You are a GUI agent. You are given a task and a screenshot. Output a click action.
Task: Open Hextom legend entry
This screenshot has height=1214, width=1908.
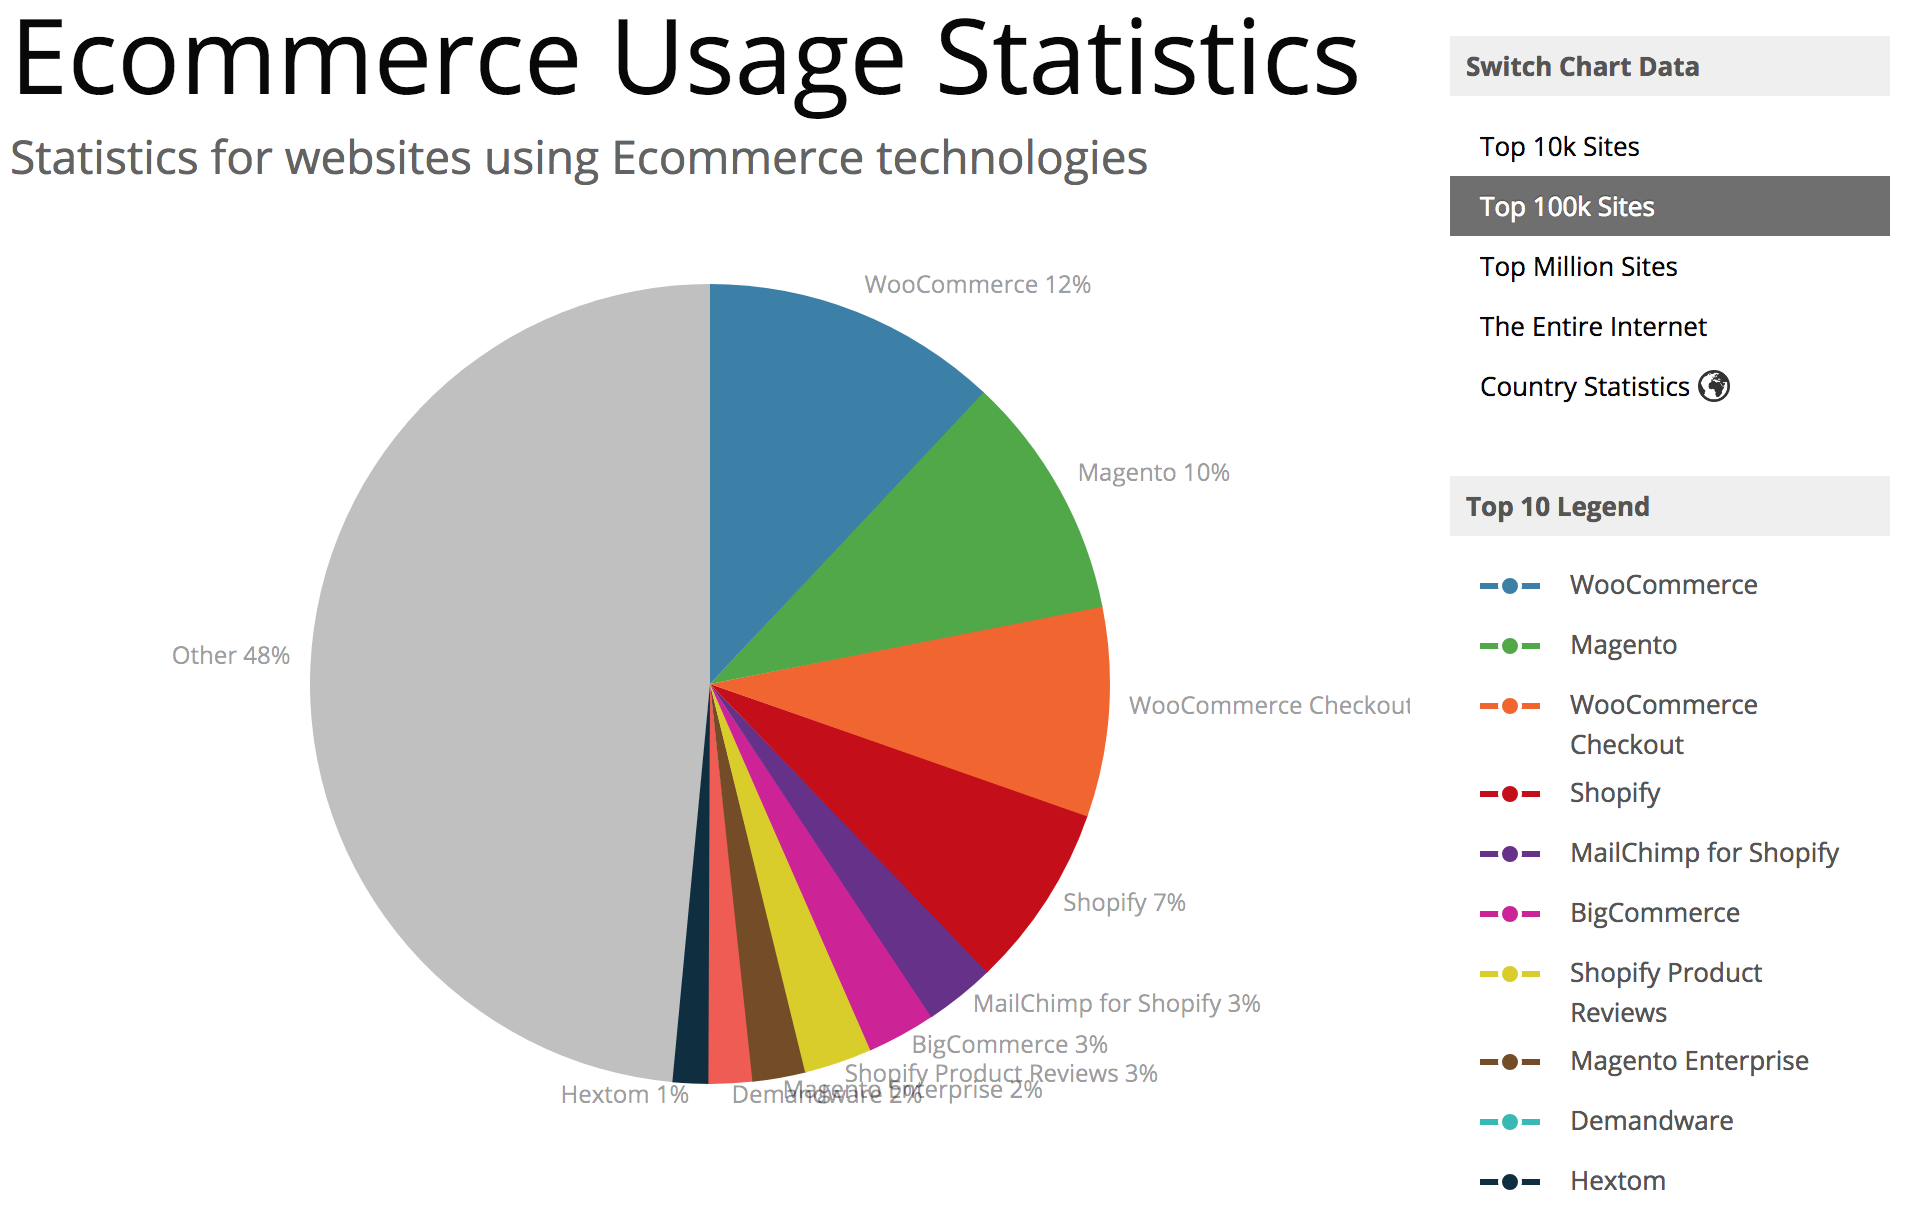[x=1617, y=1181]
